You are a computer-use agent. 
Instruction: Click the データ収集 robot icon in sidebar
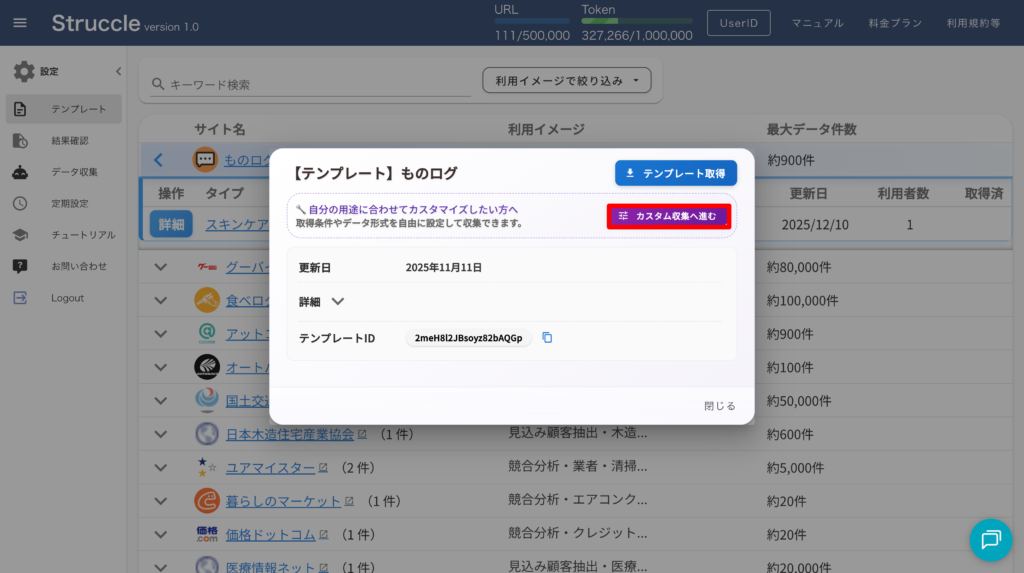coord(20,172)
